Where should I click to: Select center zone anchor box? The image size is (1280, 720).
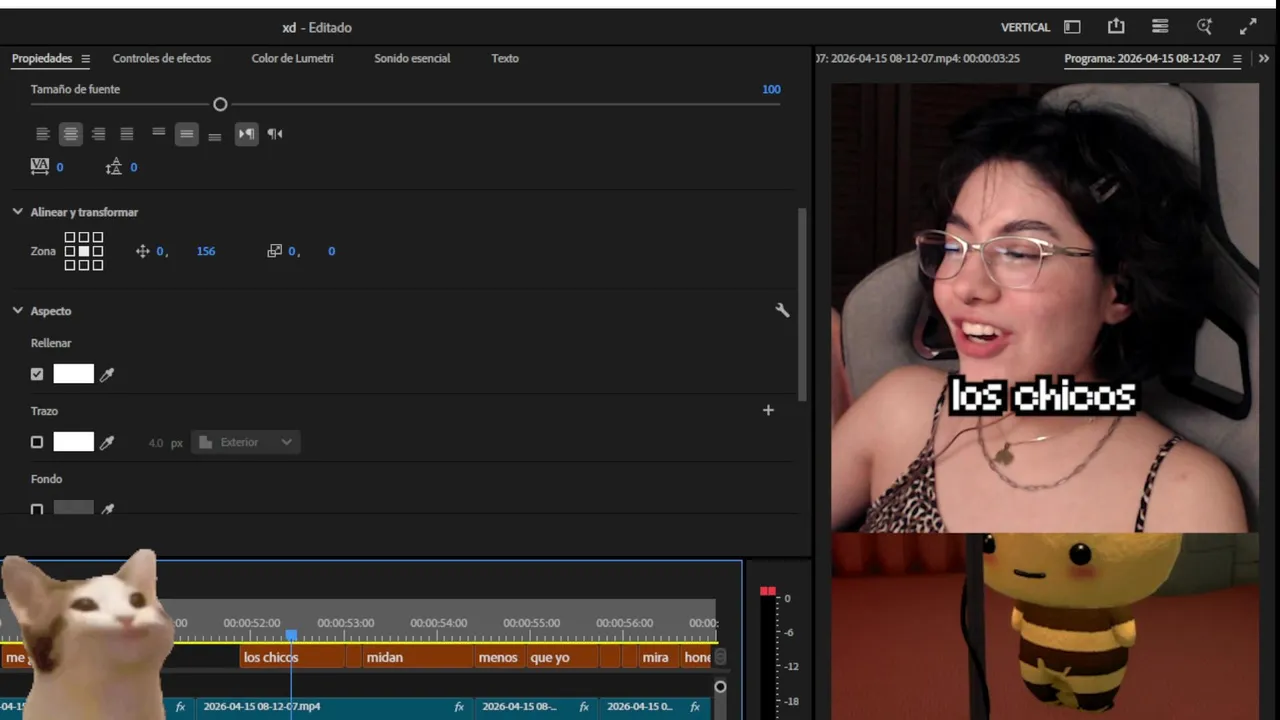[x=84, y=251]
